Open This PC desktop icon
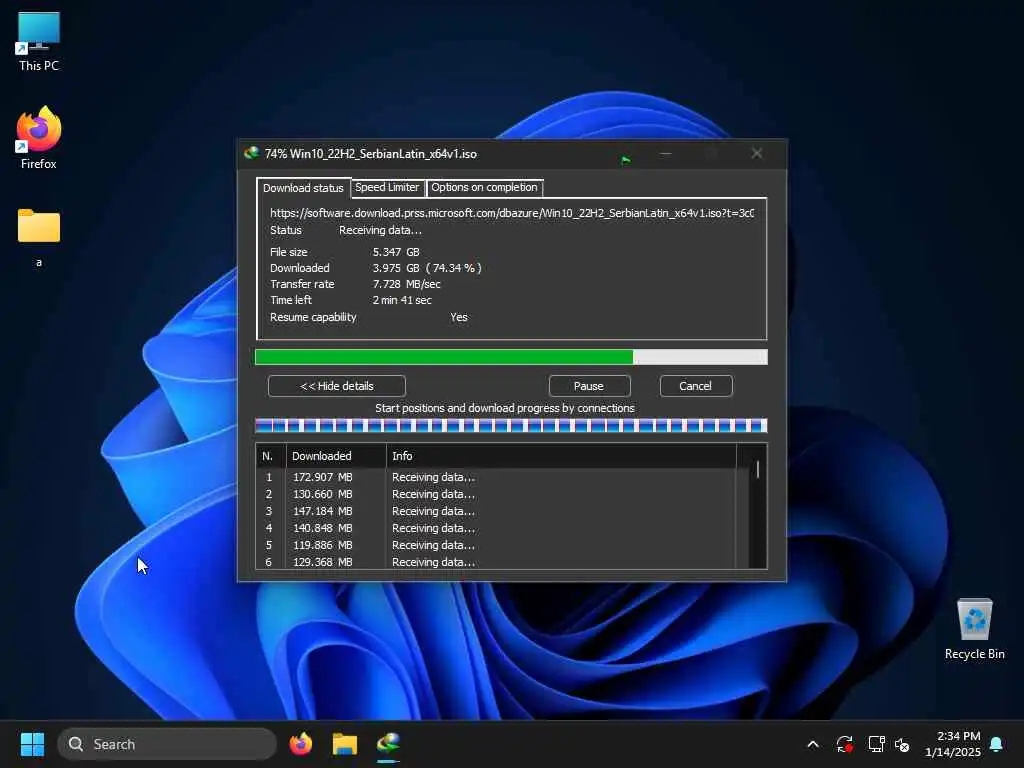The height and width of the screenshot is (768, 1024). point(39,42)
